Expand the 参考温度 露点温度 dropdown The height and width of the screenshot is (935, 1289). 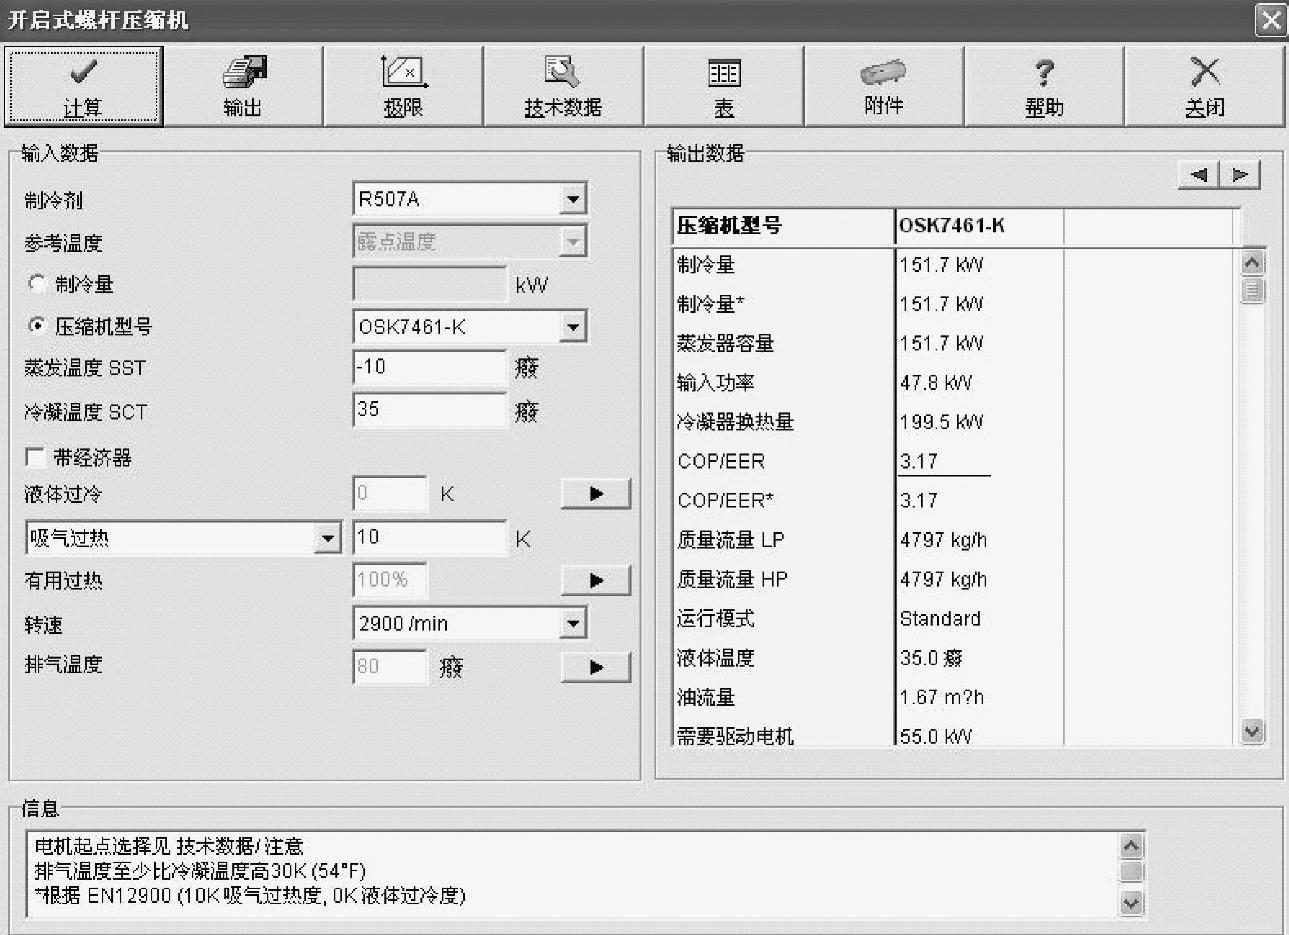point(572,241)
